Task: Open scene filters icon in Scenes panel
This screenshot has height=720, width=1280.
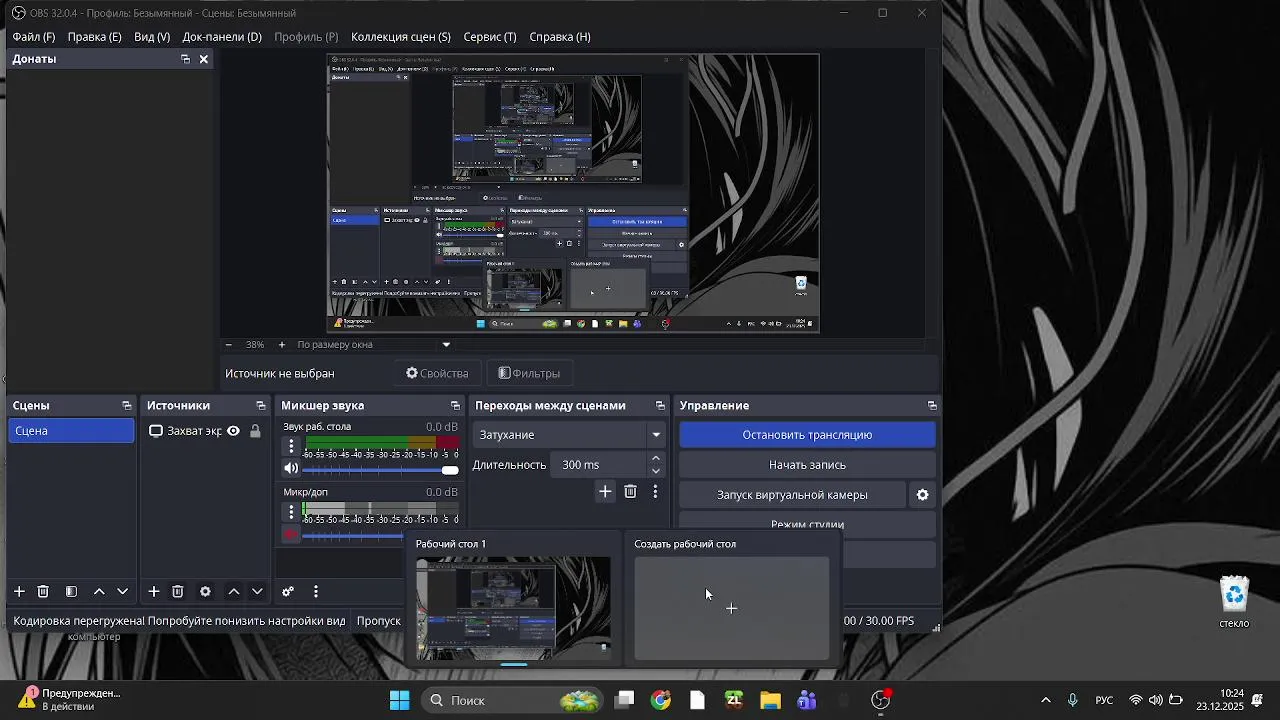Action: pyautogui.click(x=71, y=592)
